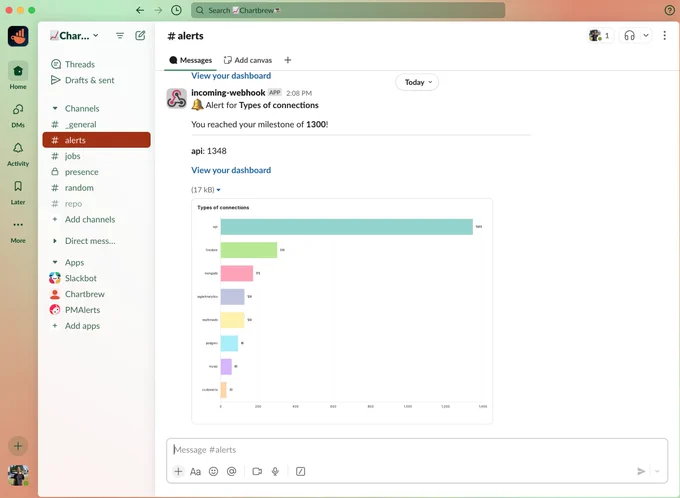Click the Message #alerts input box
This screenshot has width=680, height=498.
click(417, 449)
